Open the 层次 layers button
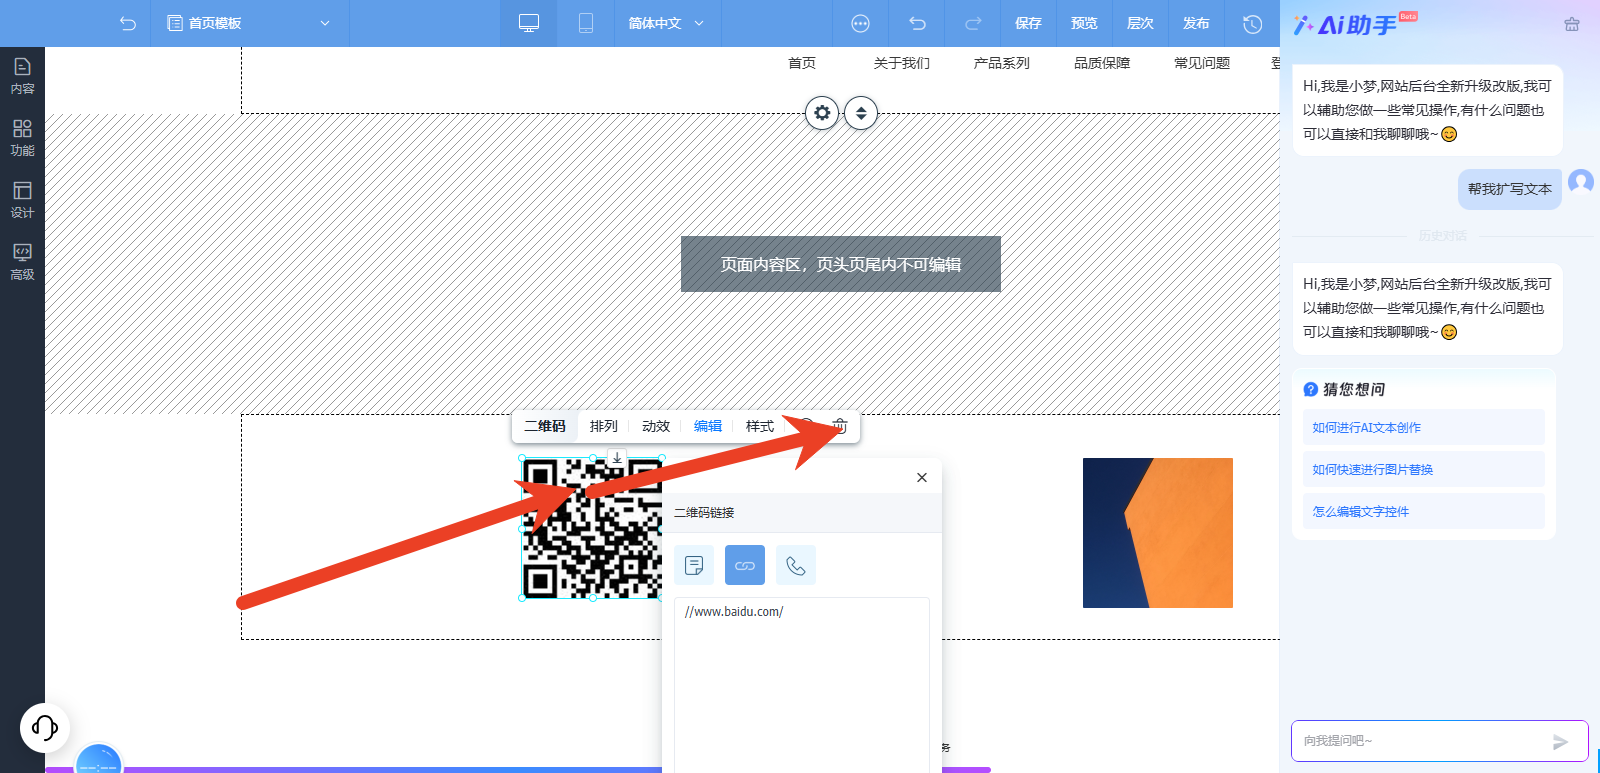This screenshot has width=1600, height=773. [x=1140, y=23]
